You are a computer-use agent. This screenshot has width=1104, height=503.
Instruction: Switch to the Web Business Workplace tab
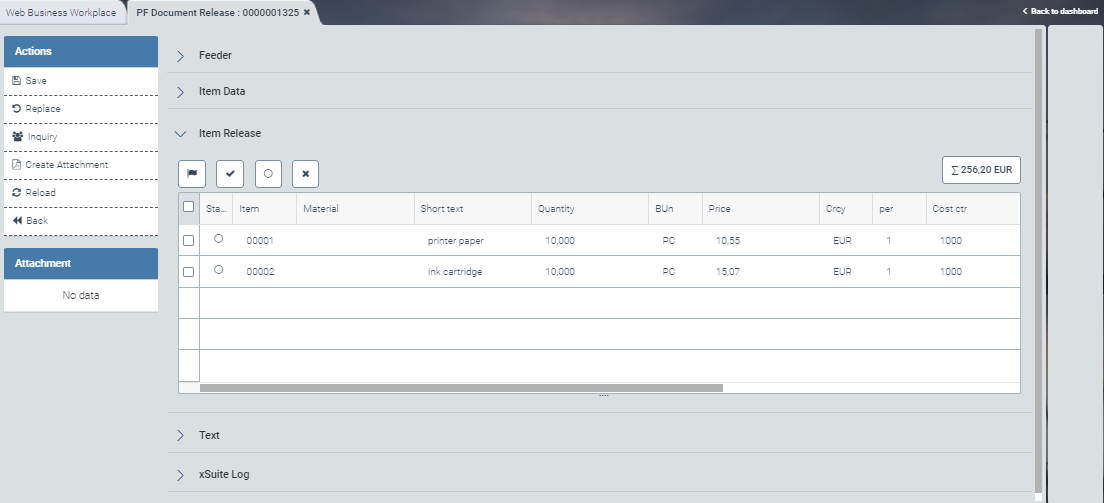coord(61,12)
